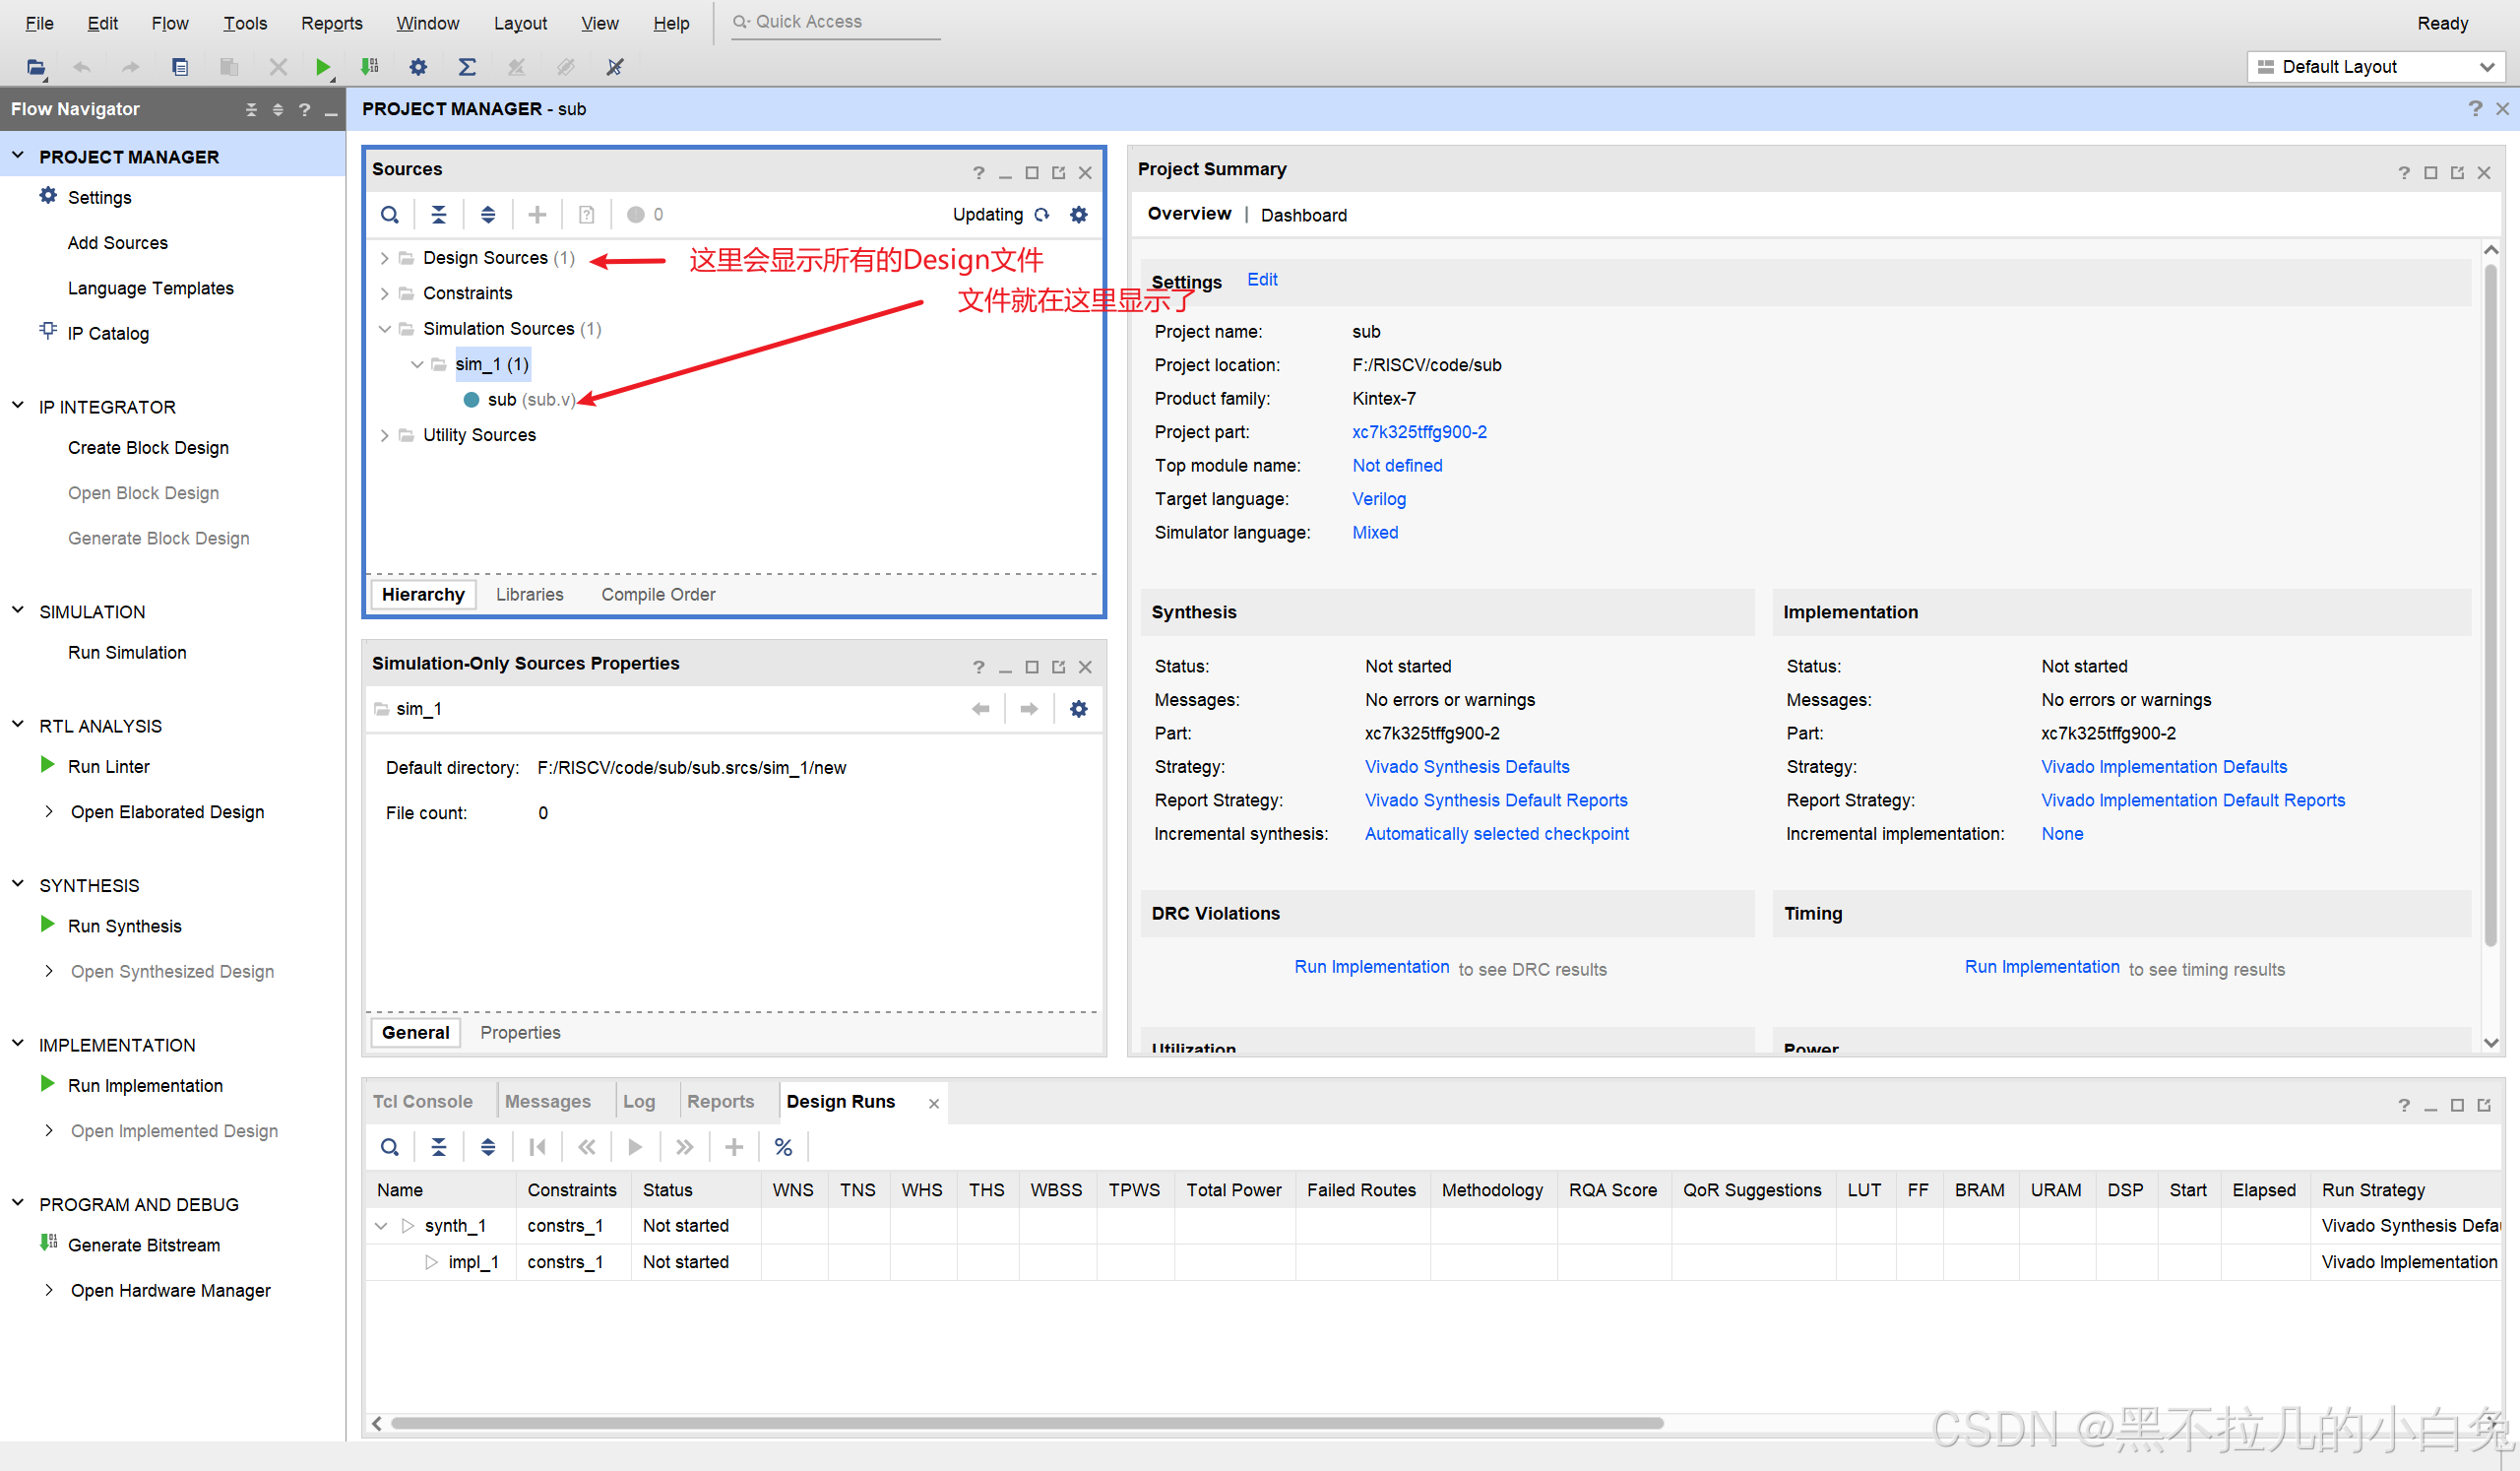Screen dimensions: 2520x1471
Task: Switch to Compile Order tab
Action: 658,594
